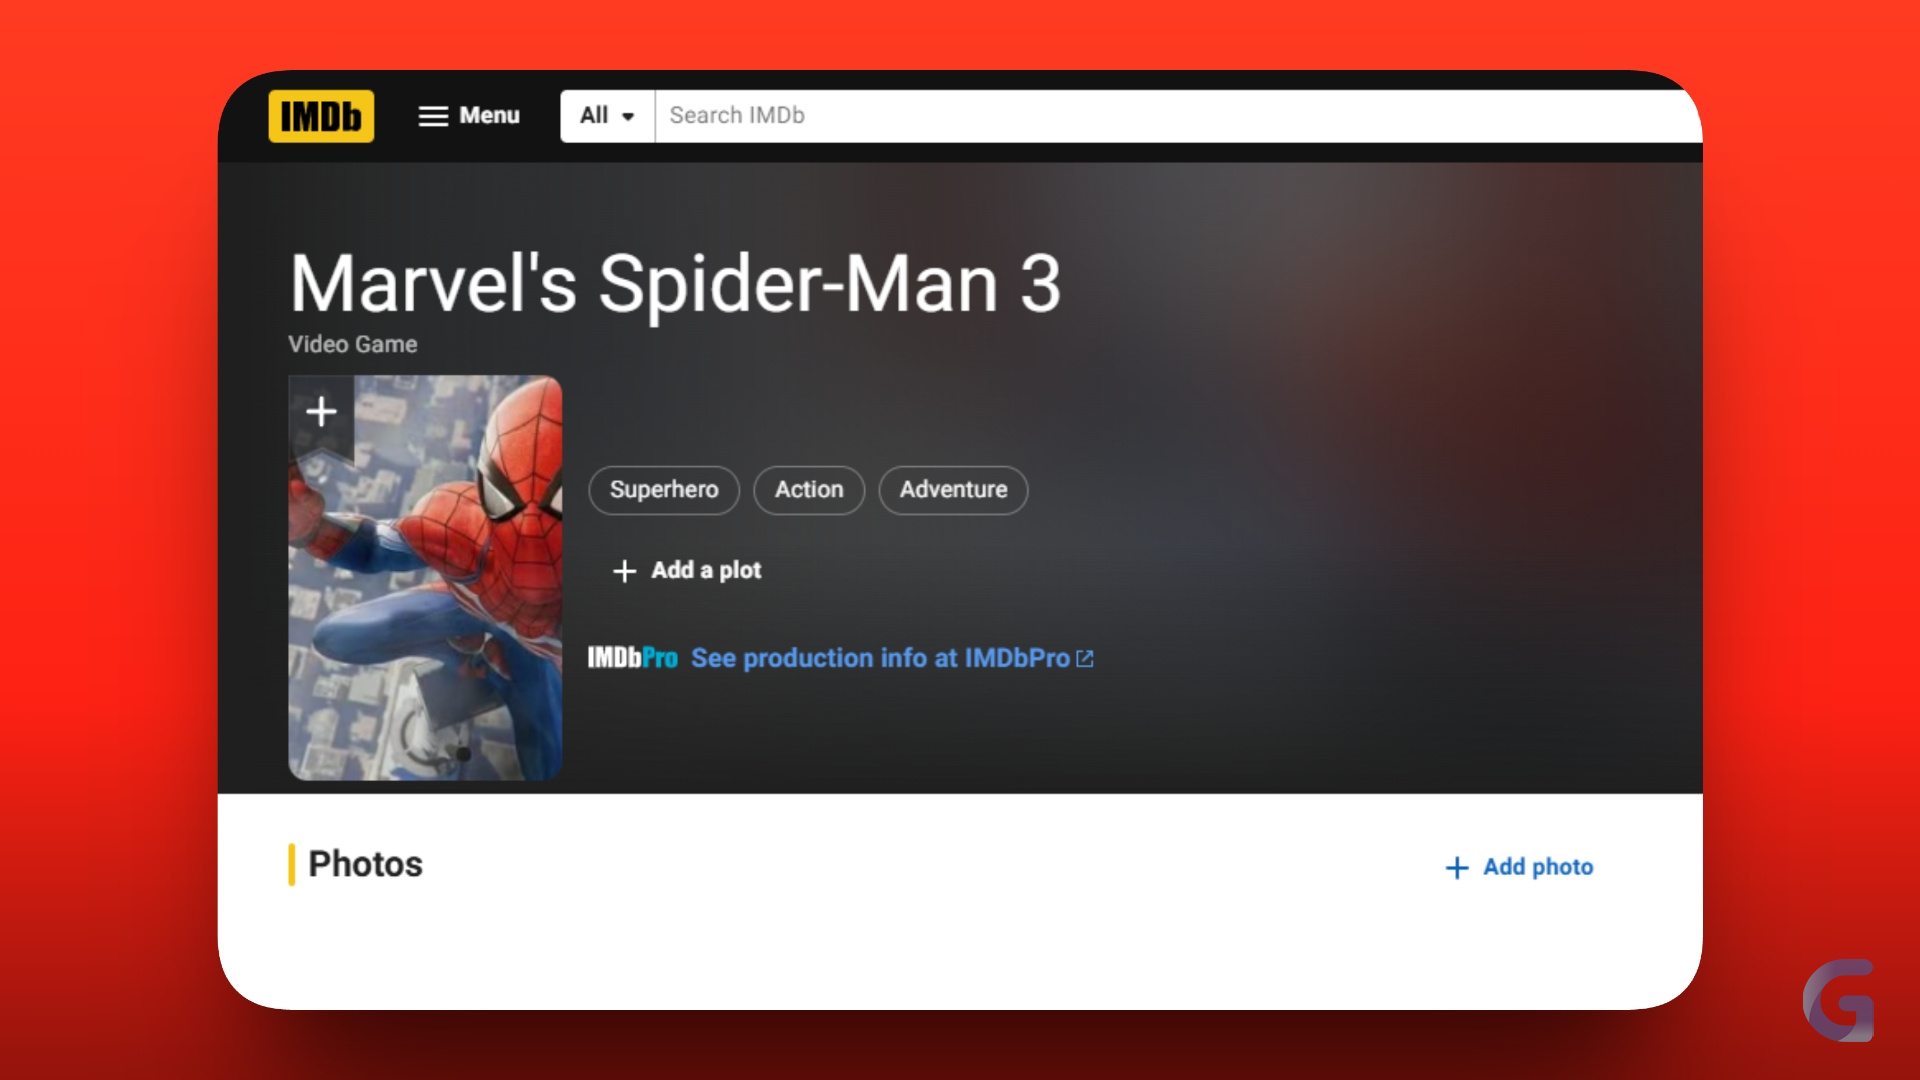Viewport: 1920px width, 1080px height.
Task: Click Add photo
Action: 1519,867
